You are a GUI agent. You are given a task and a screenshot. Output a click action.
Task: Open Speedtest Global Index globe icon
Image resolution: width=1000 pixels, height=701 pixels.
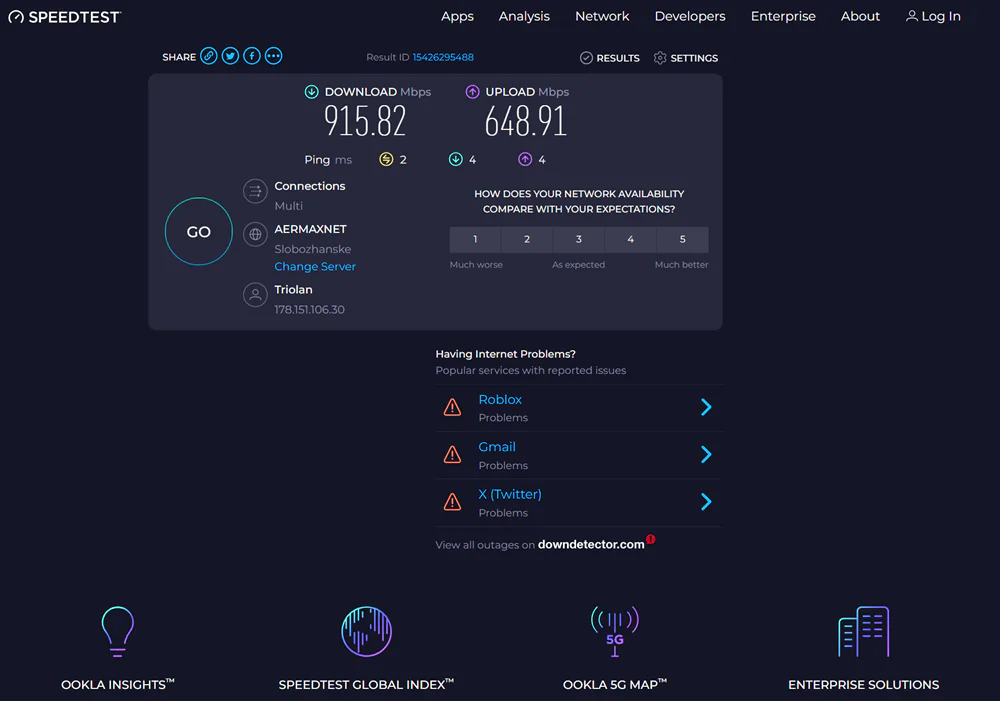[x=366, y=631]
